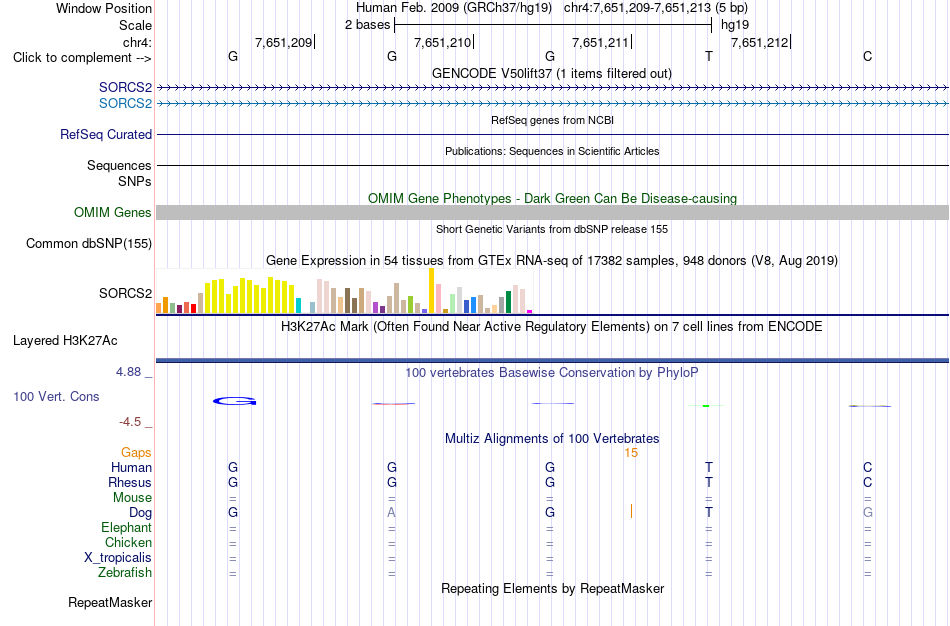Click the Layered H3K27Ac track label
The width and height of the screenshot is (950, 626).
pyautogui.click(x=65, y=341)
